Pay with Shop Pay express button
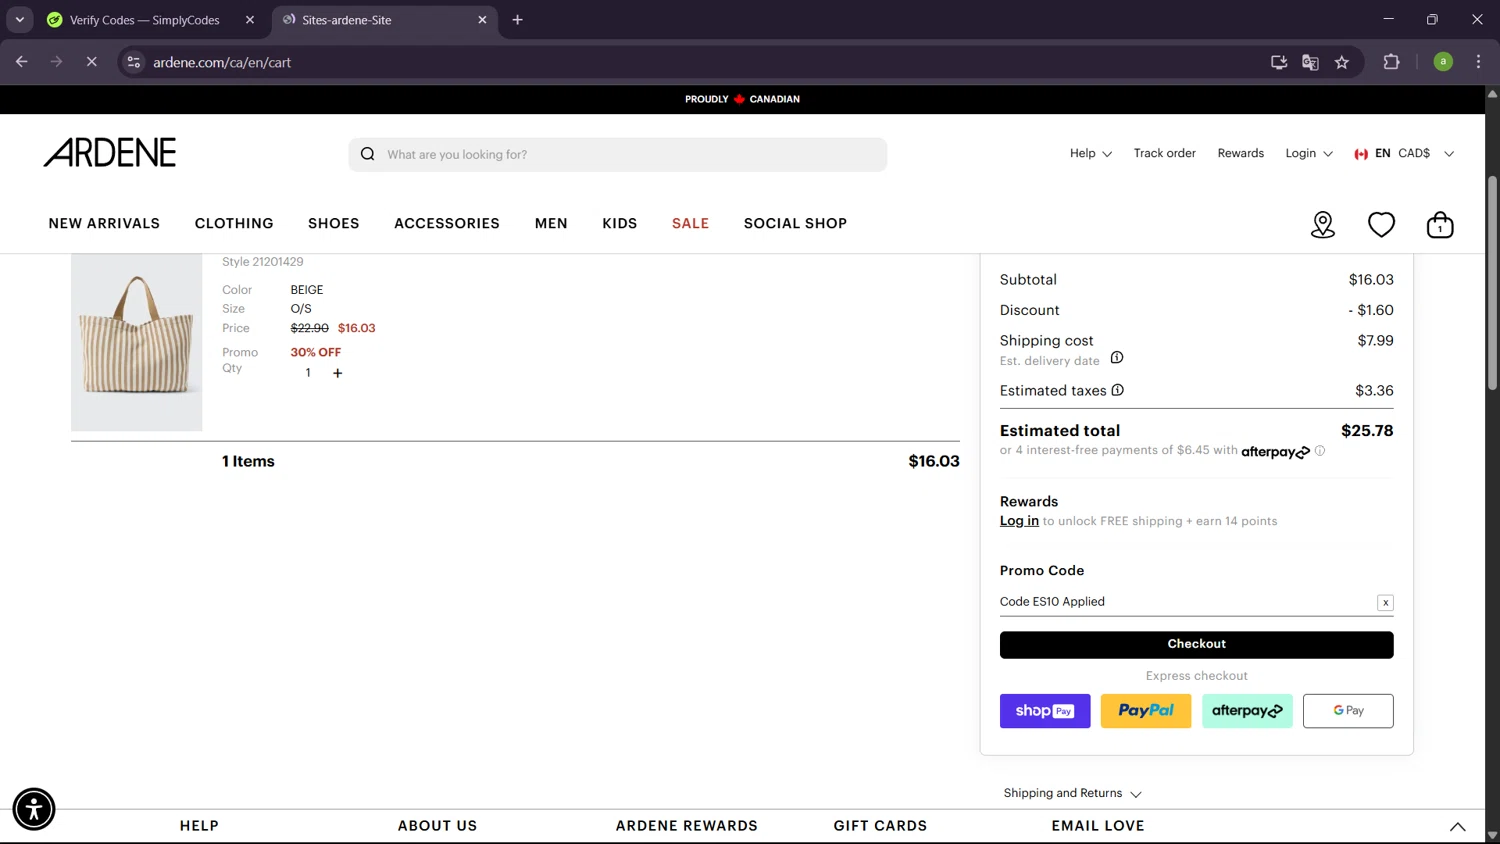The image size is (1500, 844). [x=1045, y=711]
